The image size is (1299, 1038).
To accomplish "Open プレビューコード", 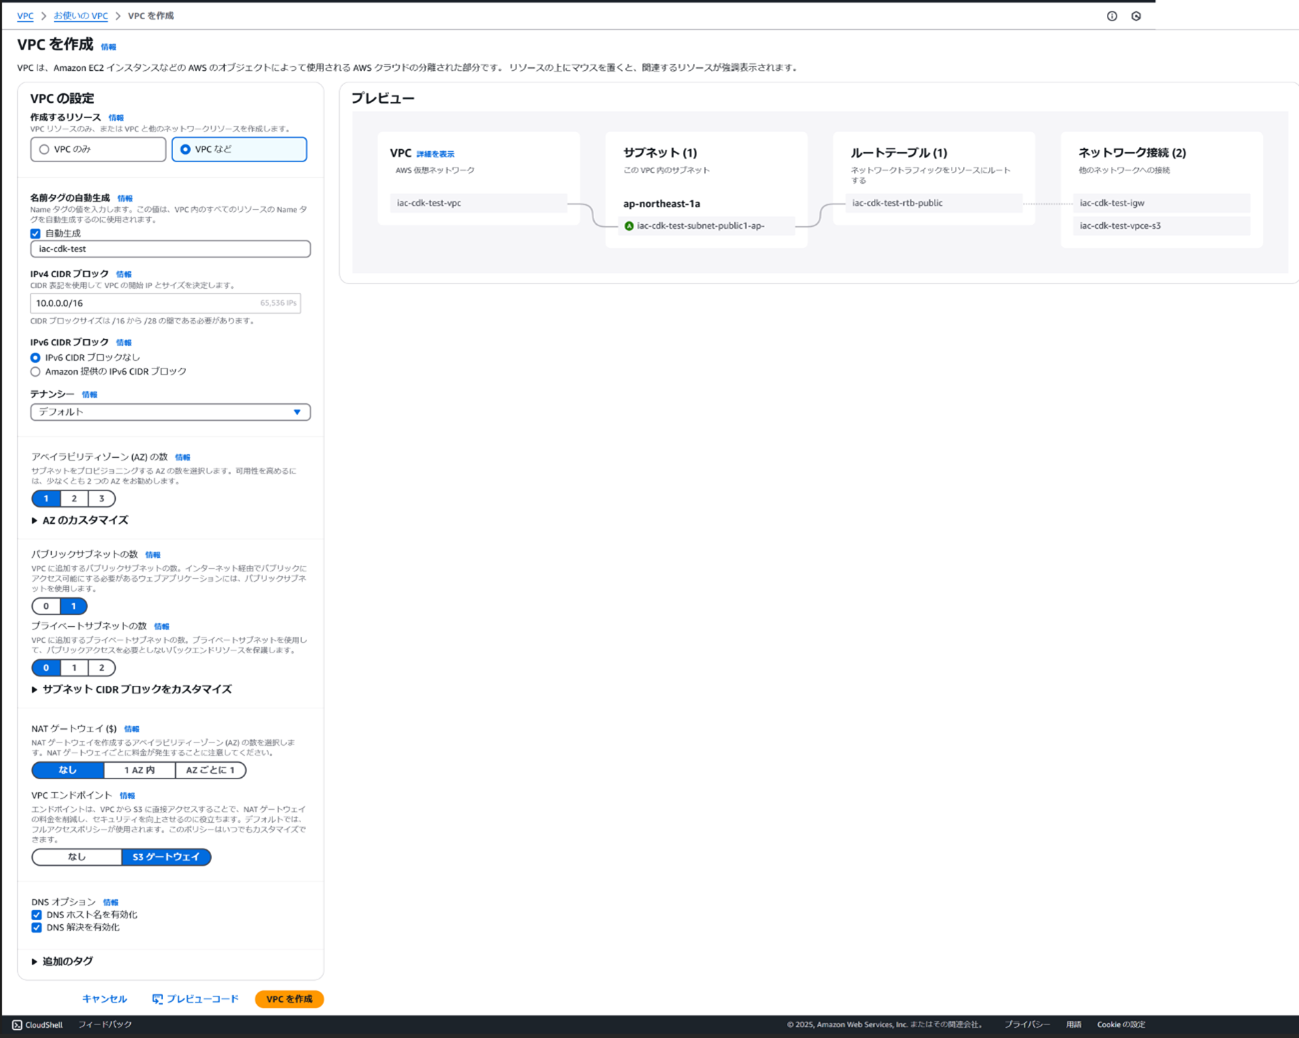I will point(196,999).
